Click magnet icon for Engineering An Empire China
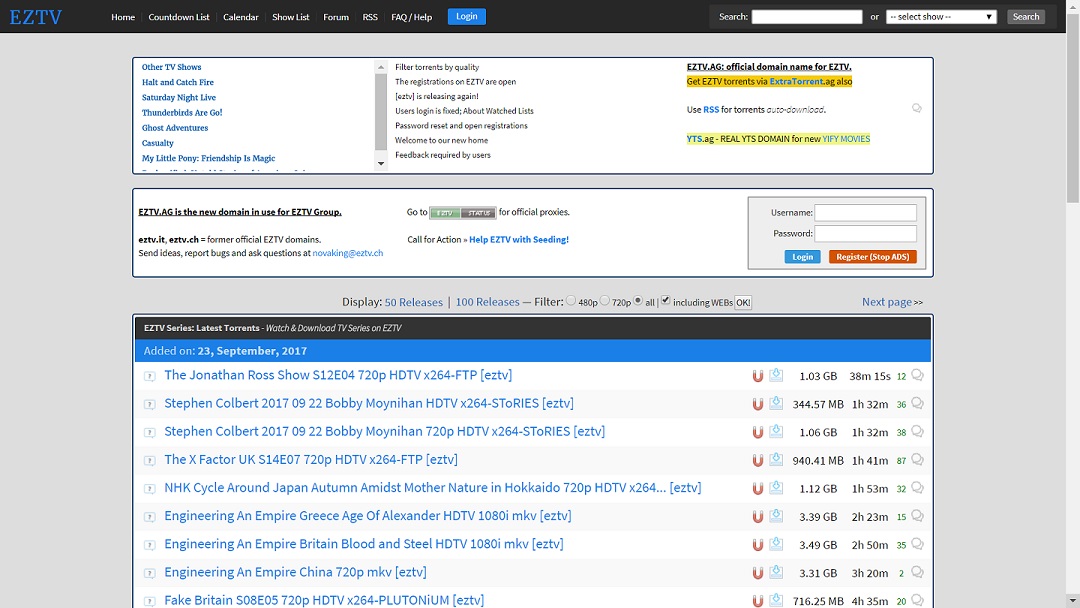The image size is (1080, 608). (x=758, y=572)
